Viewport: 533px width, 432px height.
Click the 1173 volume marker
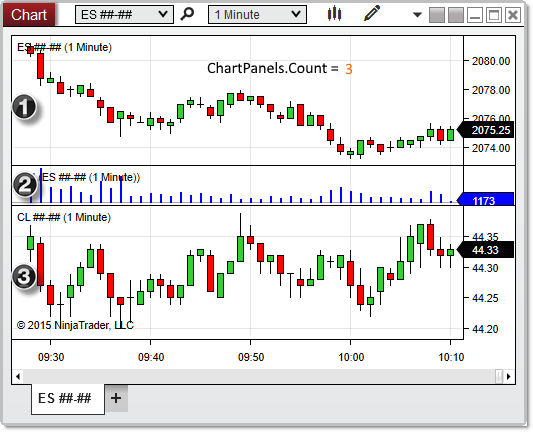[485, 200]
